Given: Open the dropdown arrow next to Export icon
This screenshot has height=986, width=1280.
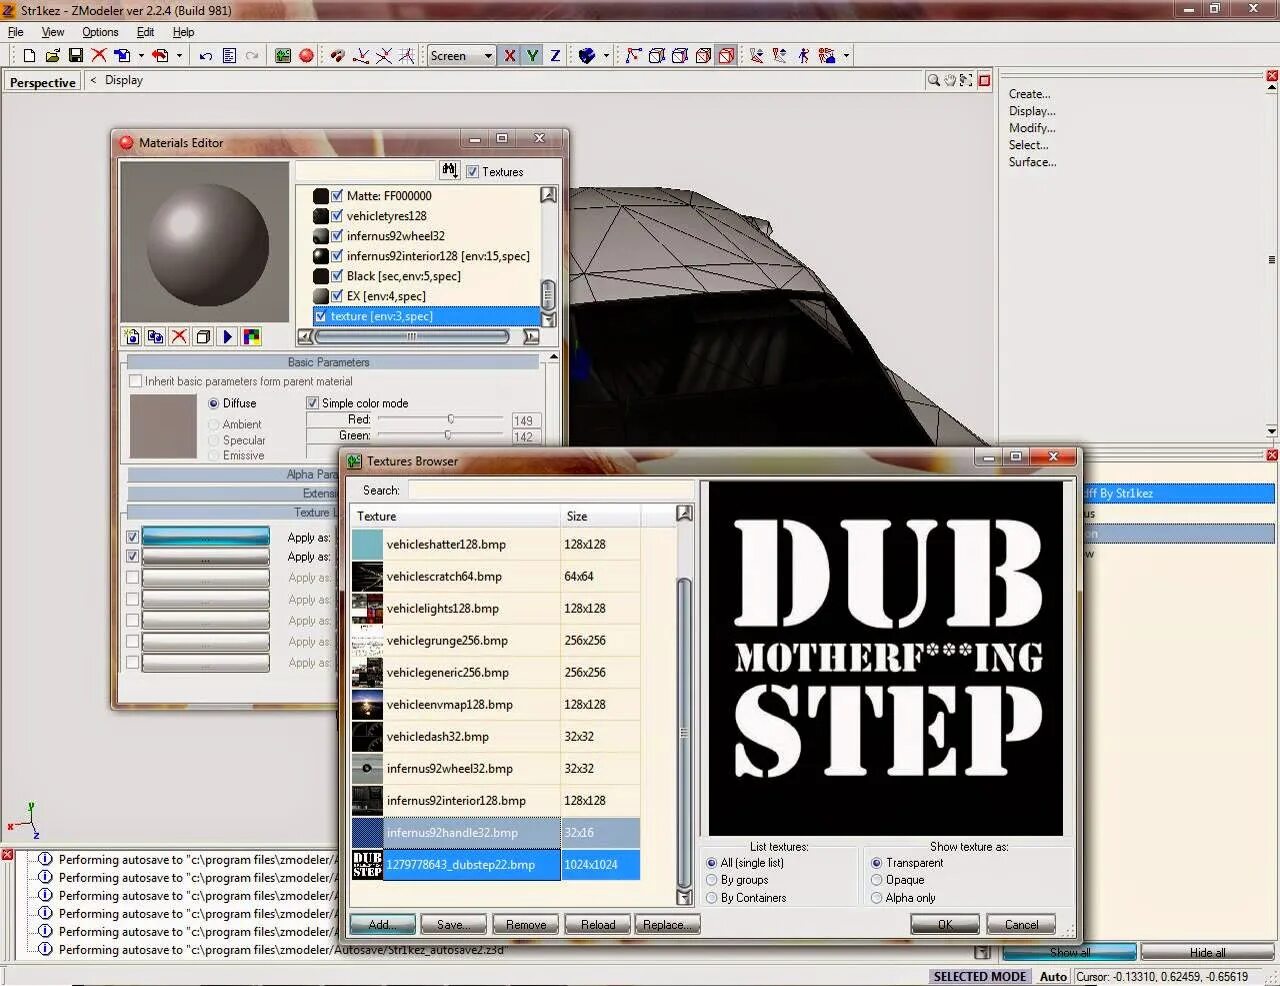Looking at the screenshot, I should pos(179,56).
